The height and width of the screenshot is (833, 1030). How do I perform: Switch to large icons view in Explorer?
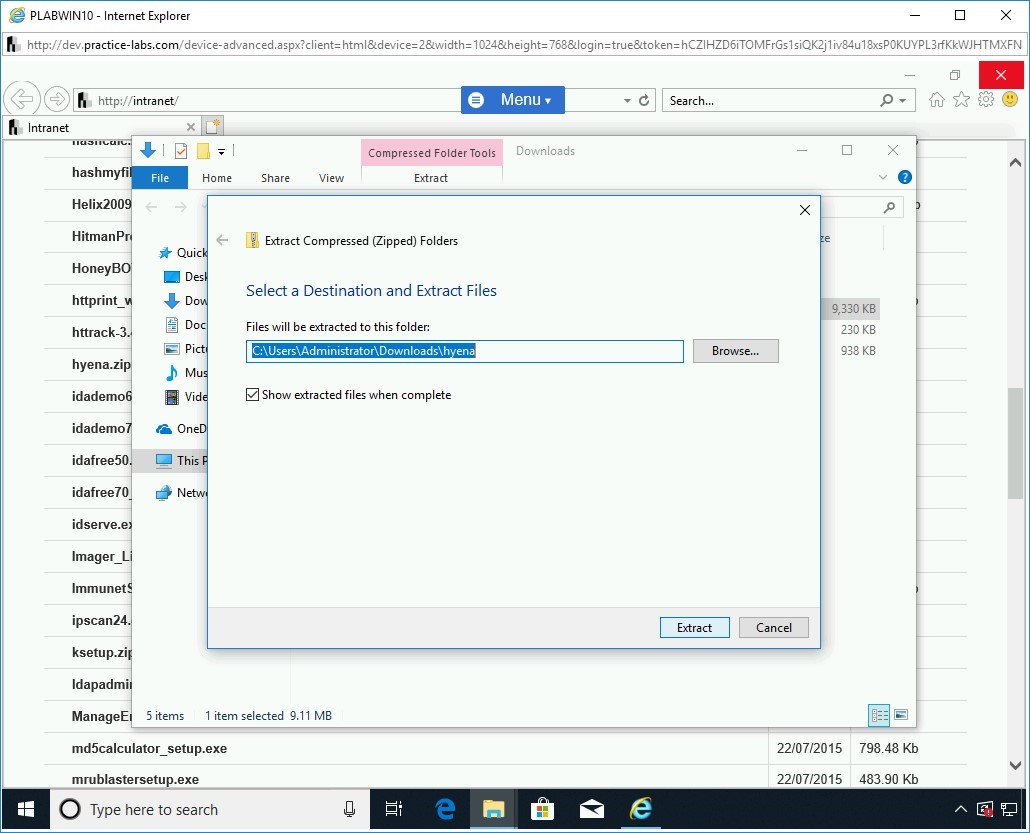click(x=901, y=715)
